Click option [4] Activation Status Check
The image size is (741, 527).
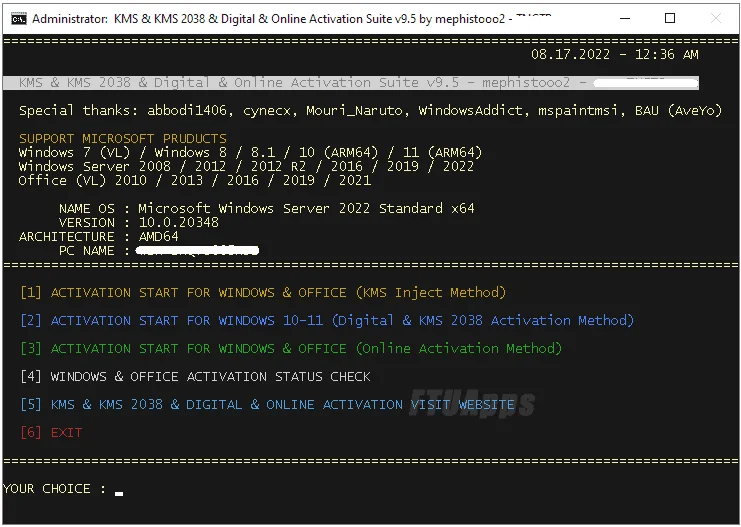click(x=195, y=377)
